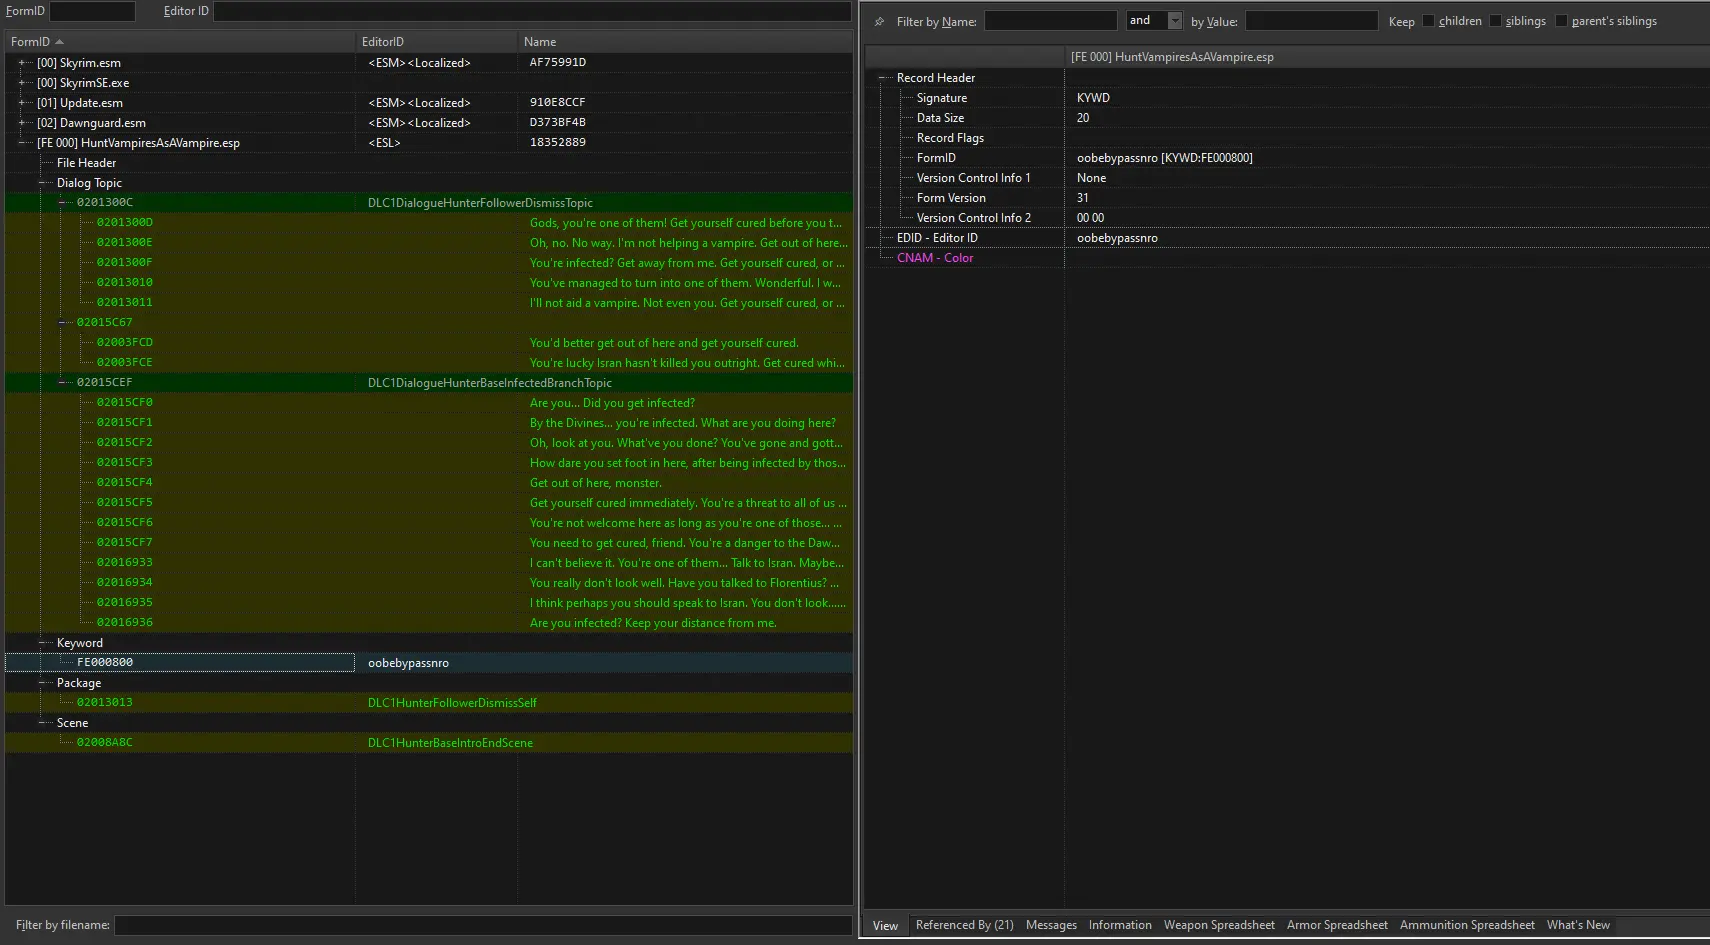Open the Referenced By (21) tab
The height and width of the screenshot is (945, 1710).
pos(964,925)
